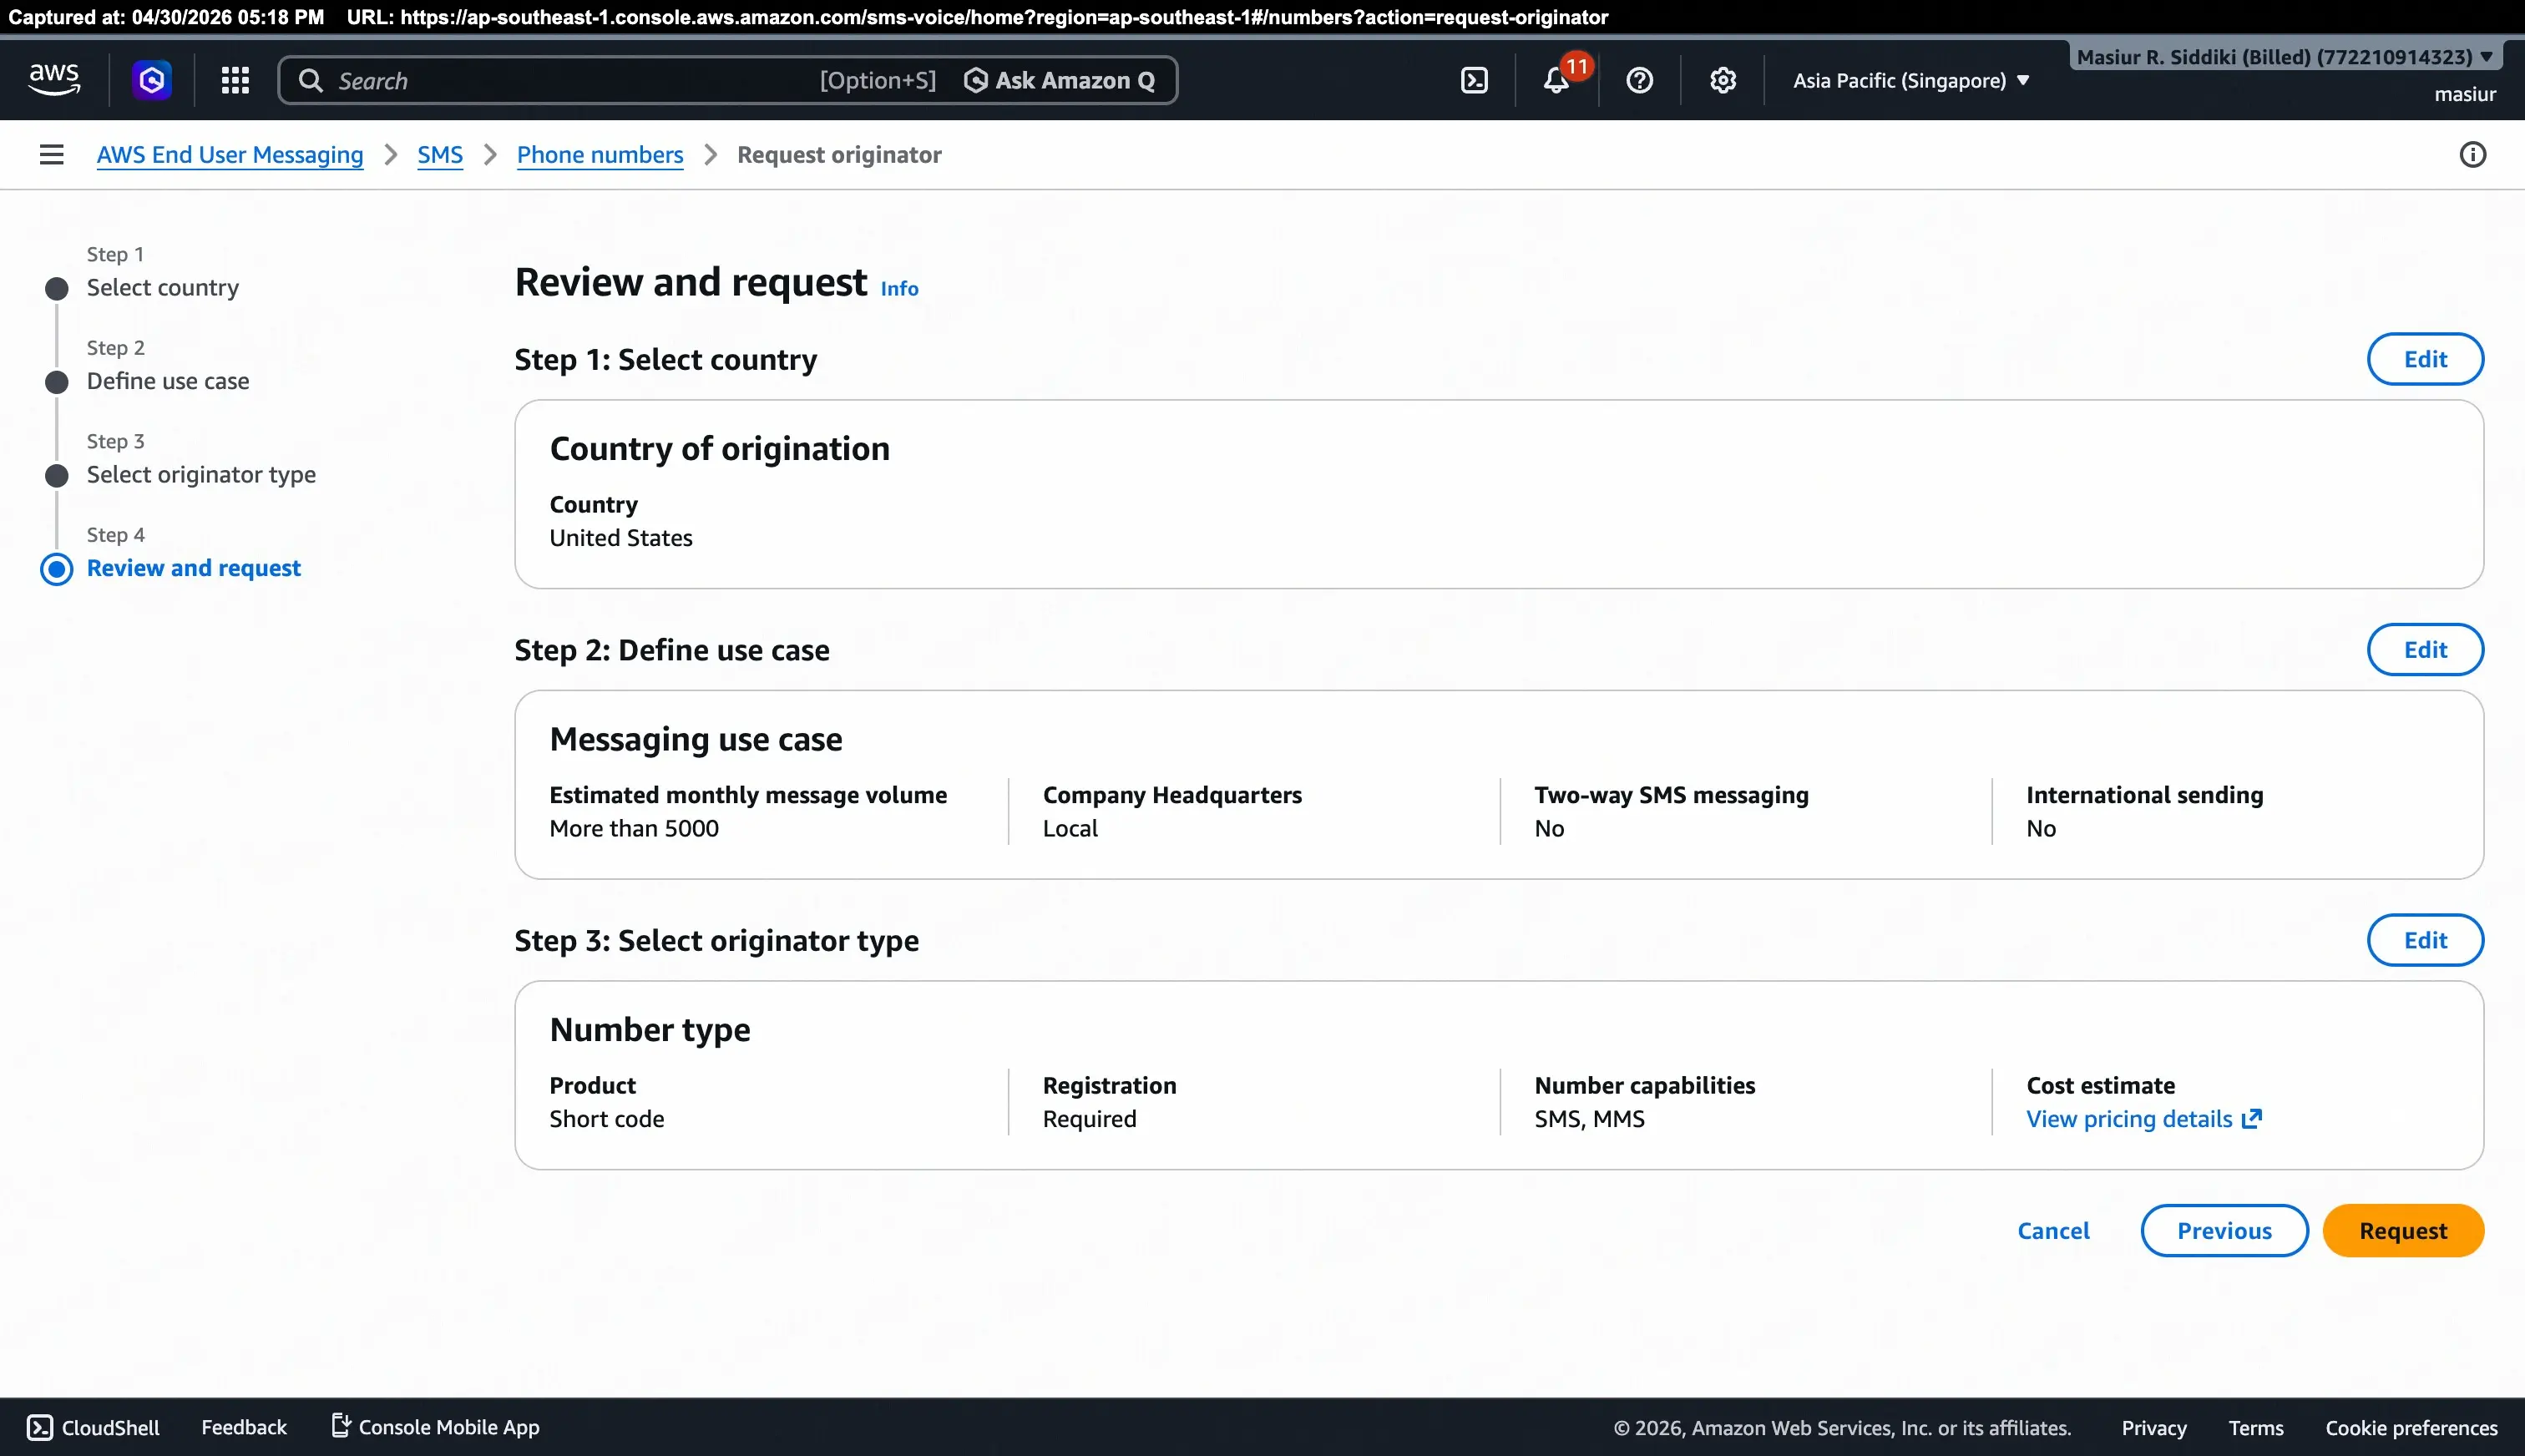2525x1456 pixels.
Task: Open Cookie preferences
Action: pos(2411,1428)
